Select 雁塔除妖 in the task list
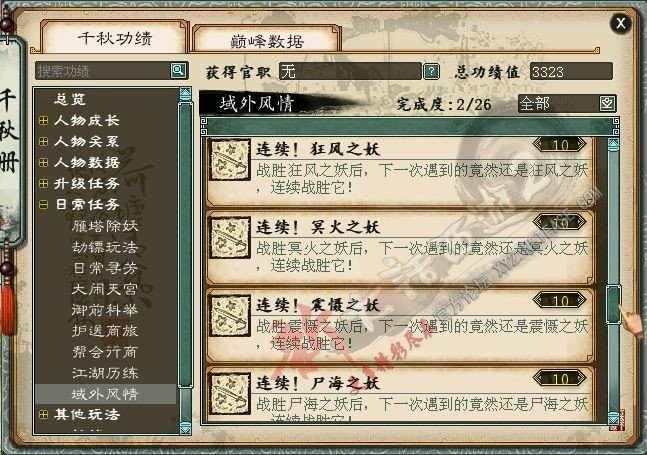Image resolution: width=647 pixels, height=455 pixels. [105, 226]
